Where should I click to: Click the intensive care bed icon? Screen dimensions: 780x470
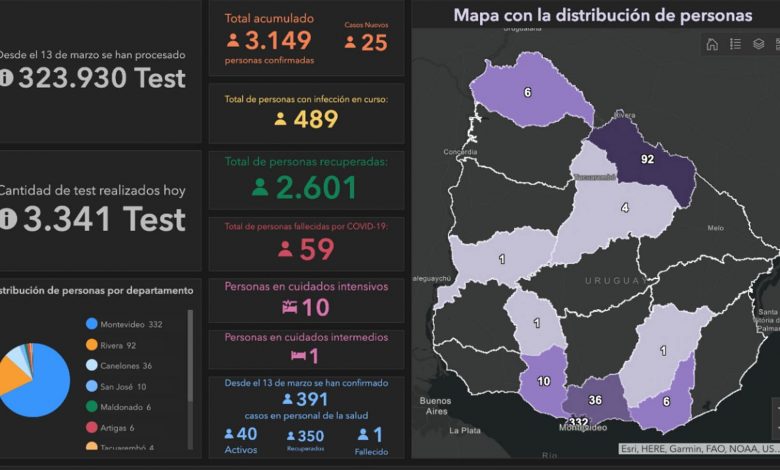289,308
